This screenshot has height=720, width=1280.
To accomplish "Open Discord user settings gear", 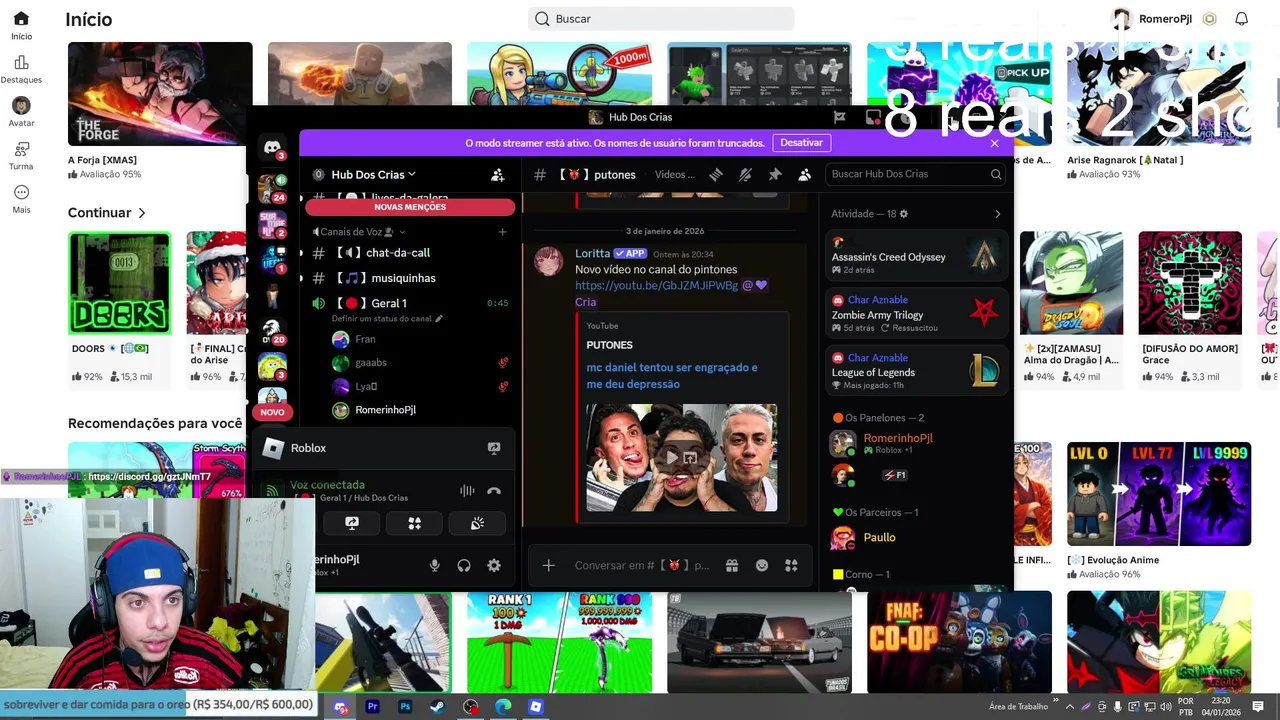I will [x=494, y=565].
